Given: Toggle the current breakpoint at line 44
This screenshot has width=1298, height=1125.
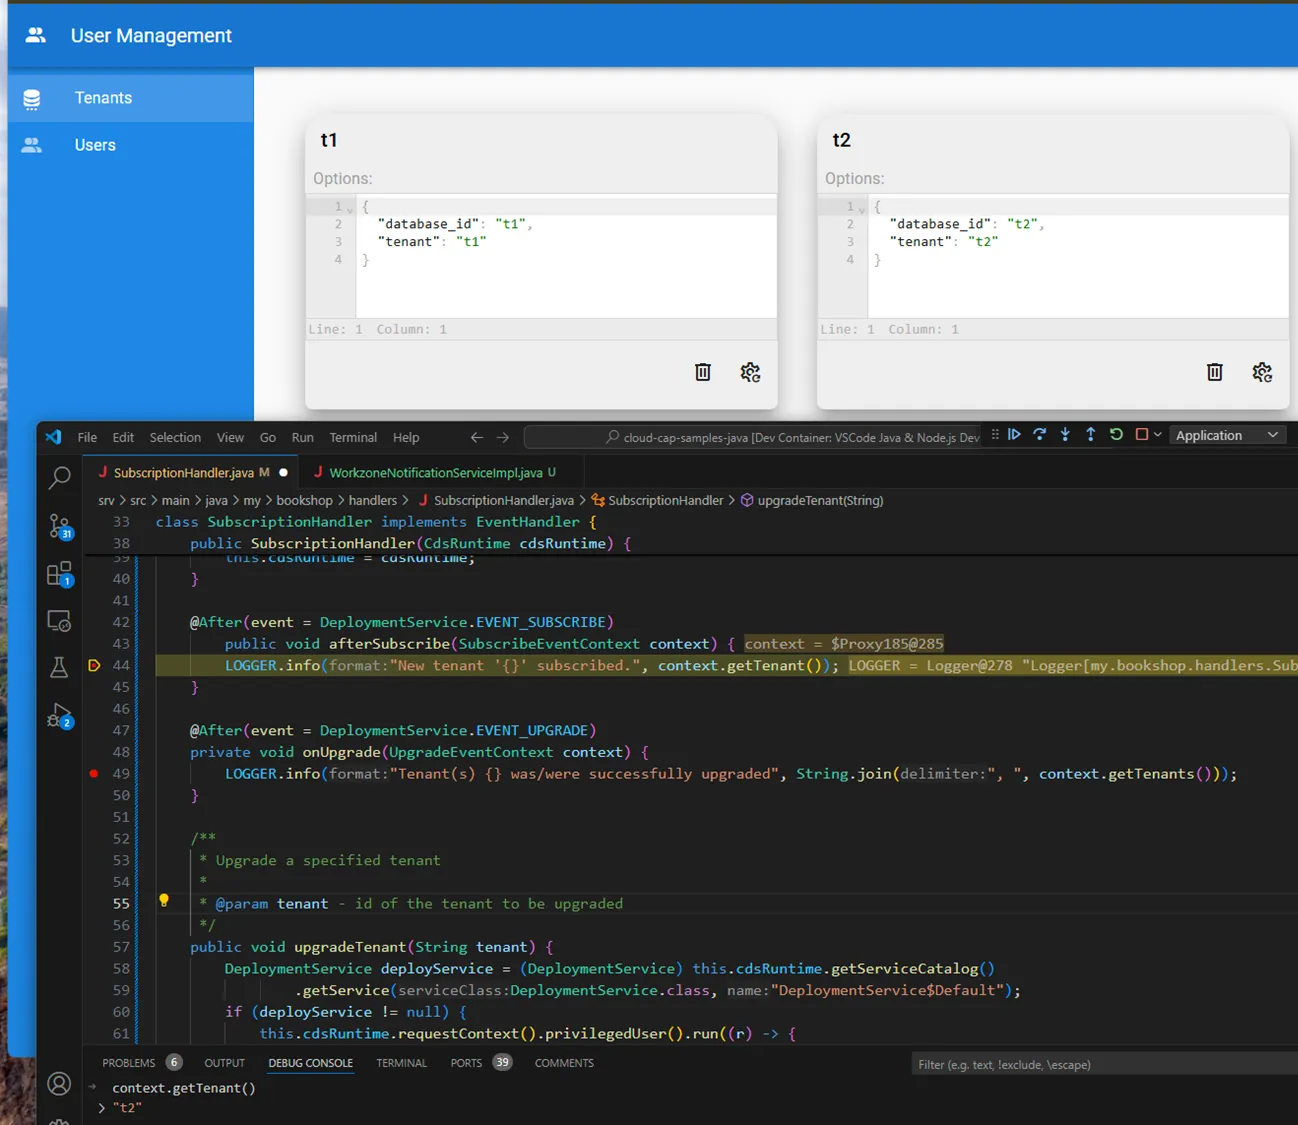Looking at the screenshot, I should (x=94, y=666).
